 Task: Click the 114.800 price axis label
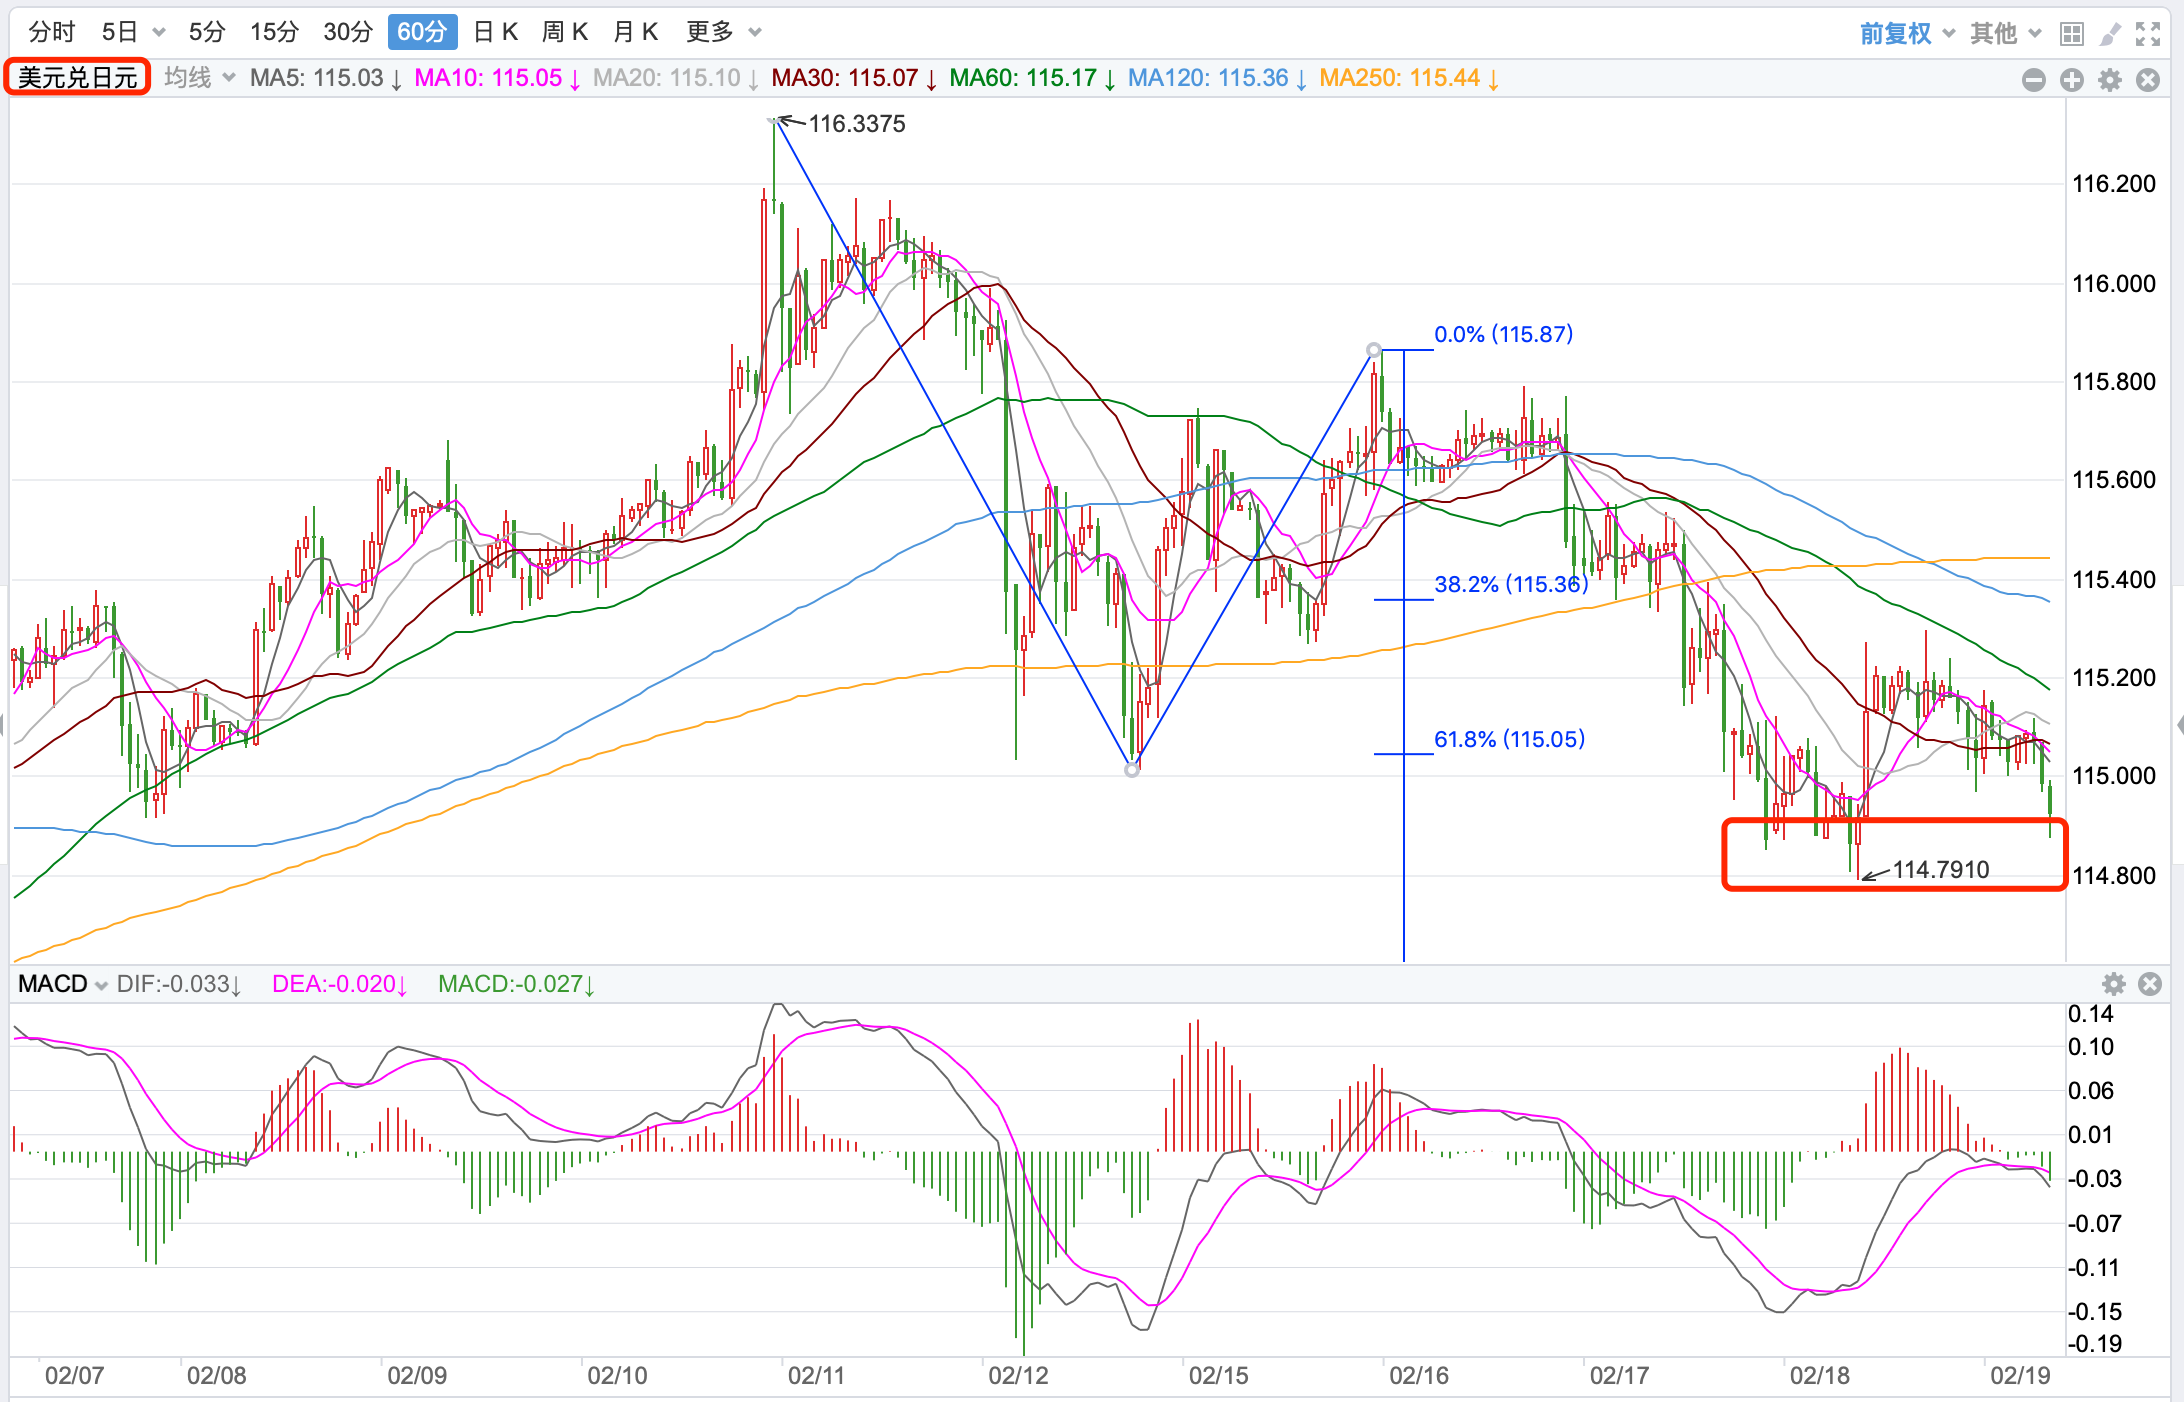[x=2114, y=876]
